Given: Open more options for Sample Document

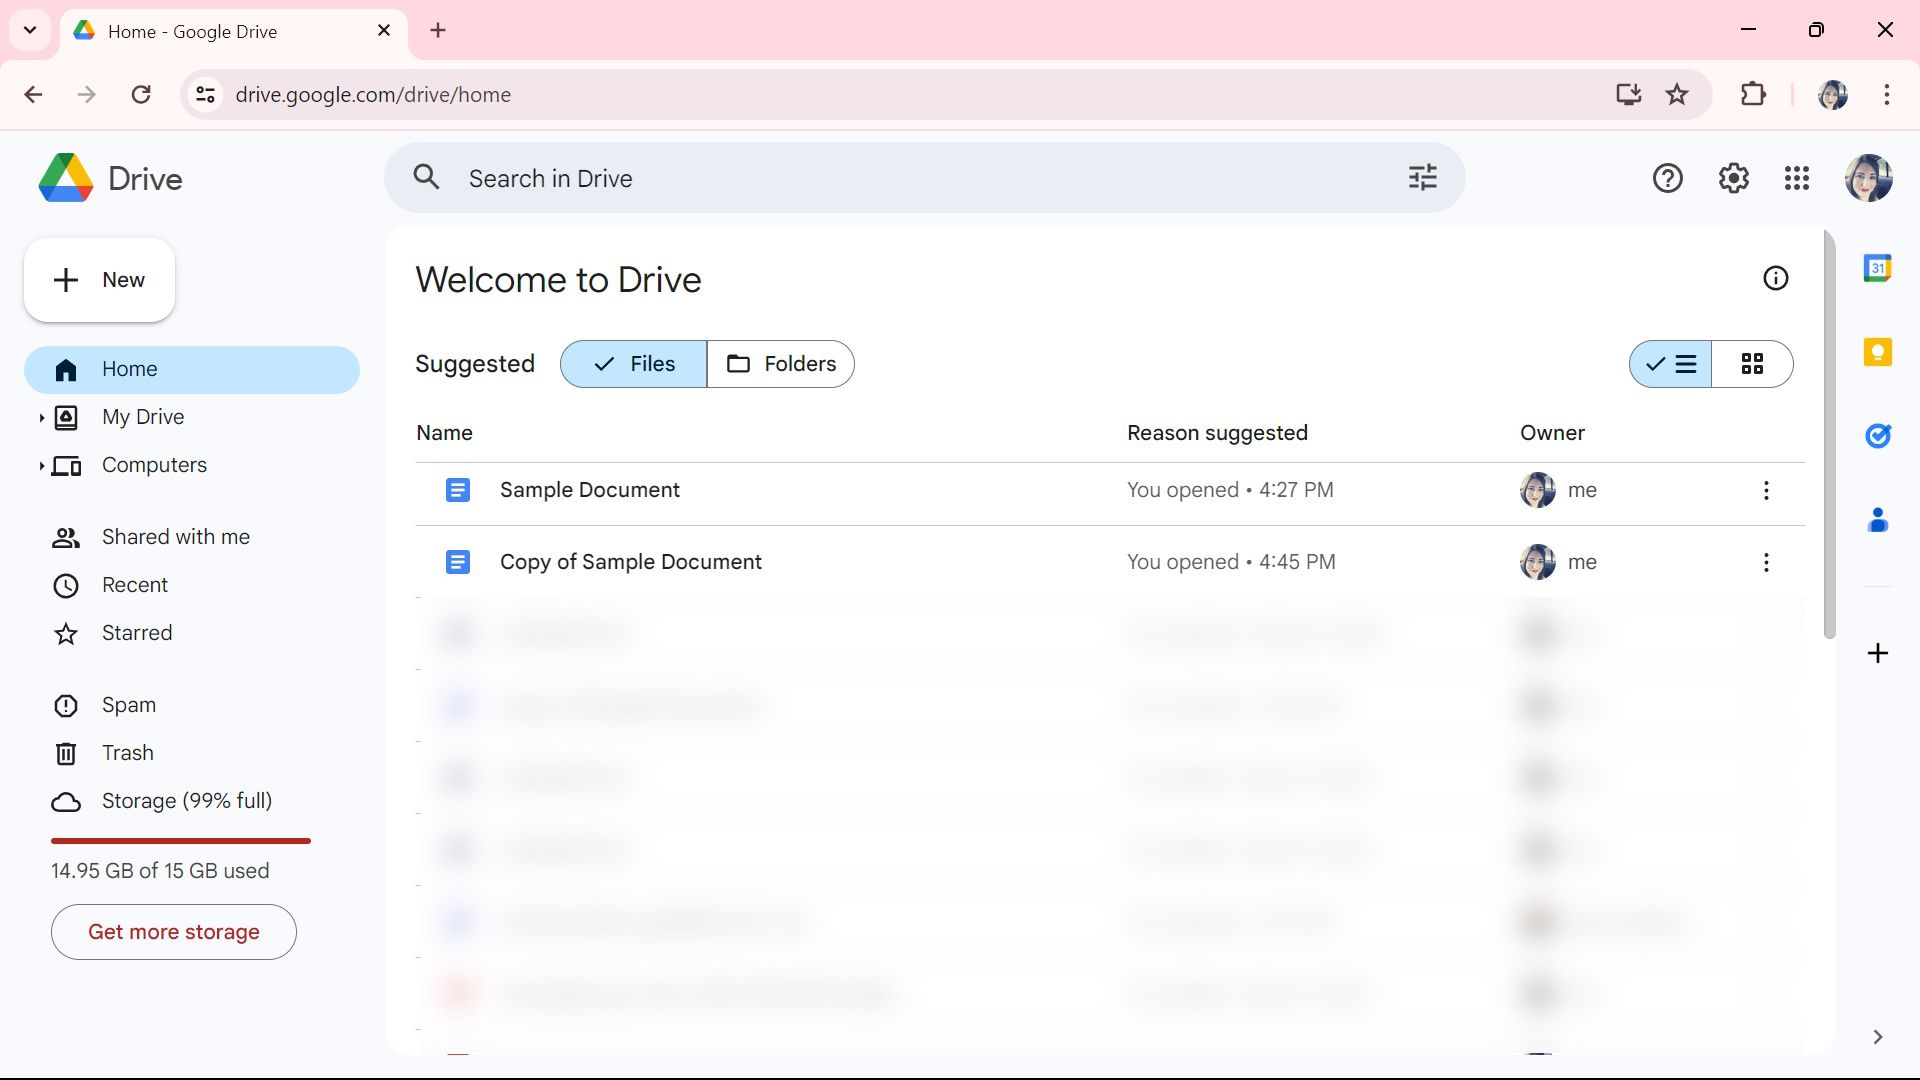Looking at the screenshot, I should (x=1765, y=490).
